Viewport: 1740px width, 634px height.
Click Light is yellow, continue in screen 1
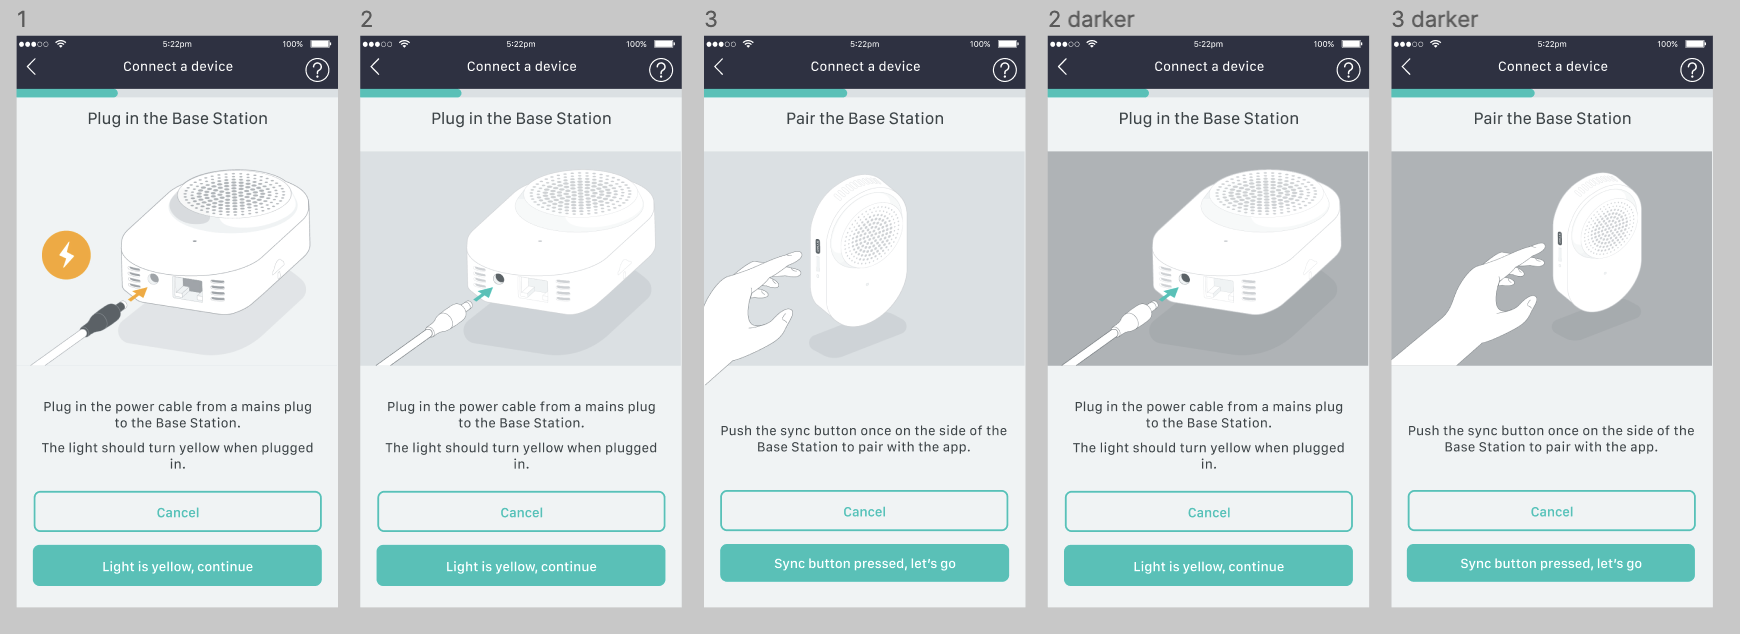177,565
